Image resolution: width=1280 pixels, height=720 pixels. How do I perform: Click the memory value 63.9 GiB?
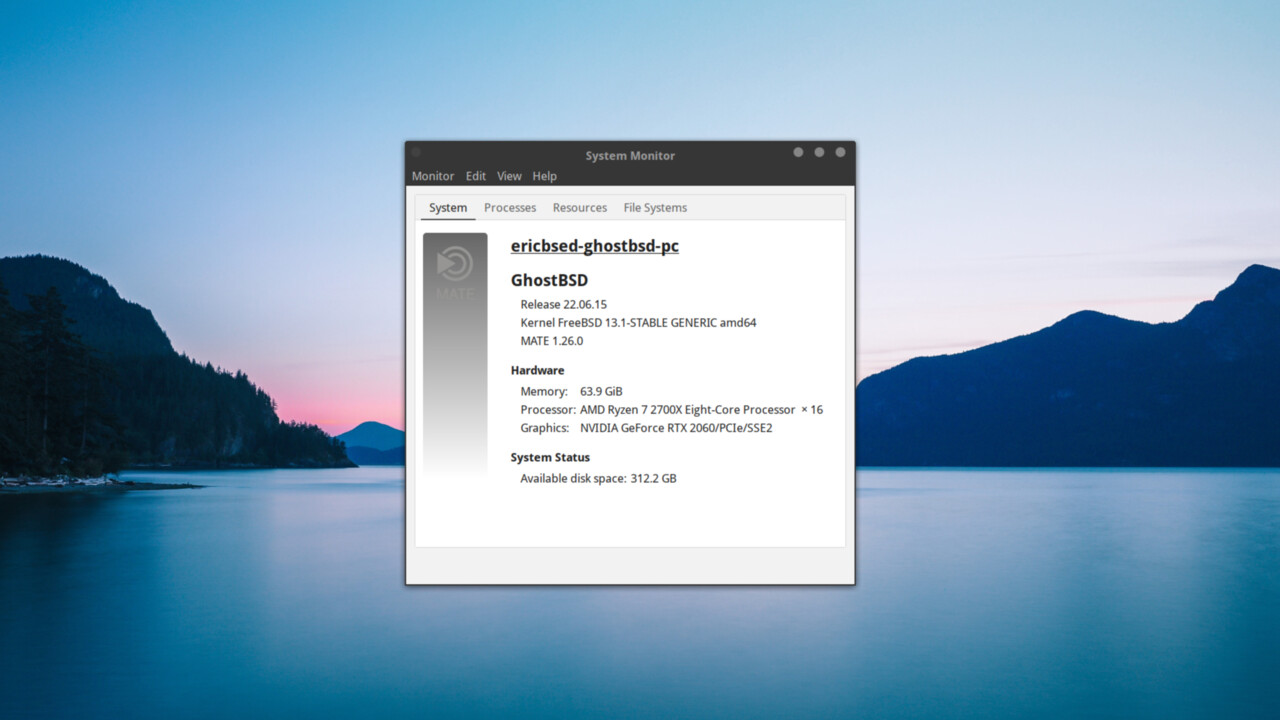tap(601, 391)
